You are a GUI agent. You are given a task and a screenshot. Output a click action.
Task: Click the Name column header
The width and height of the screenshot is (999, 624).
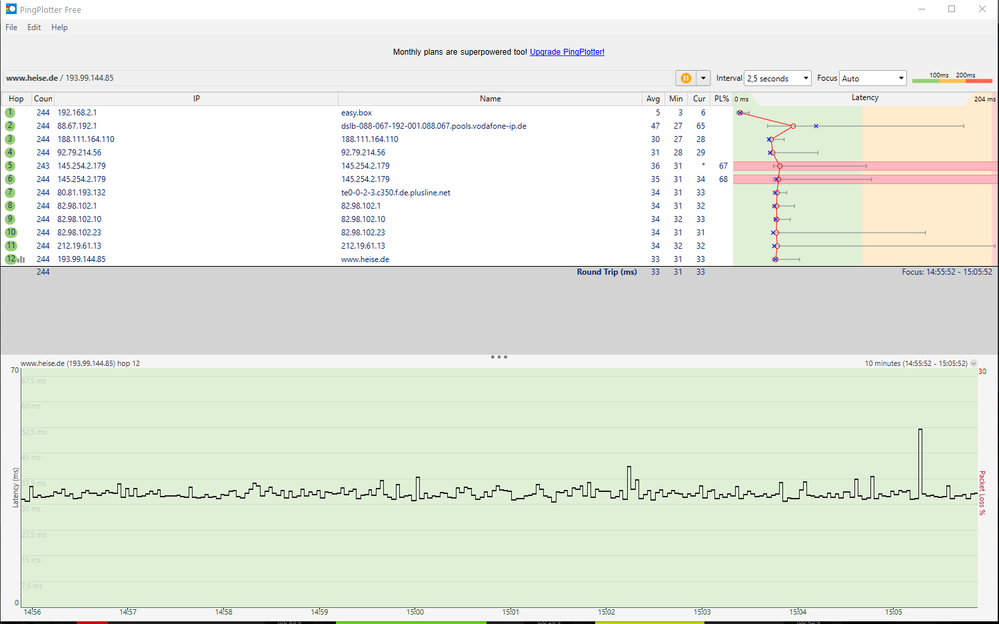490,99
